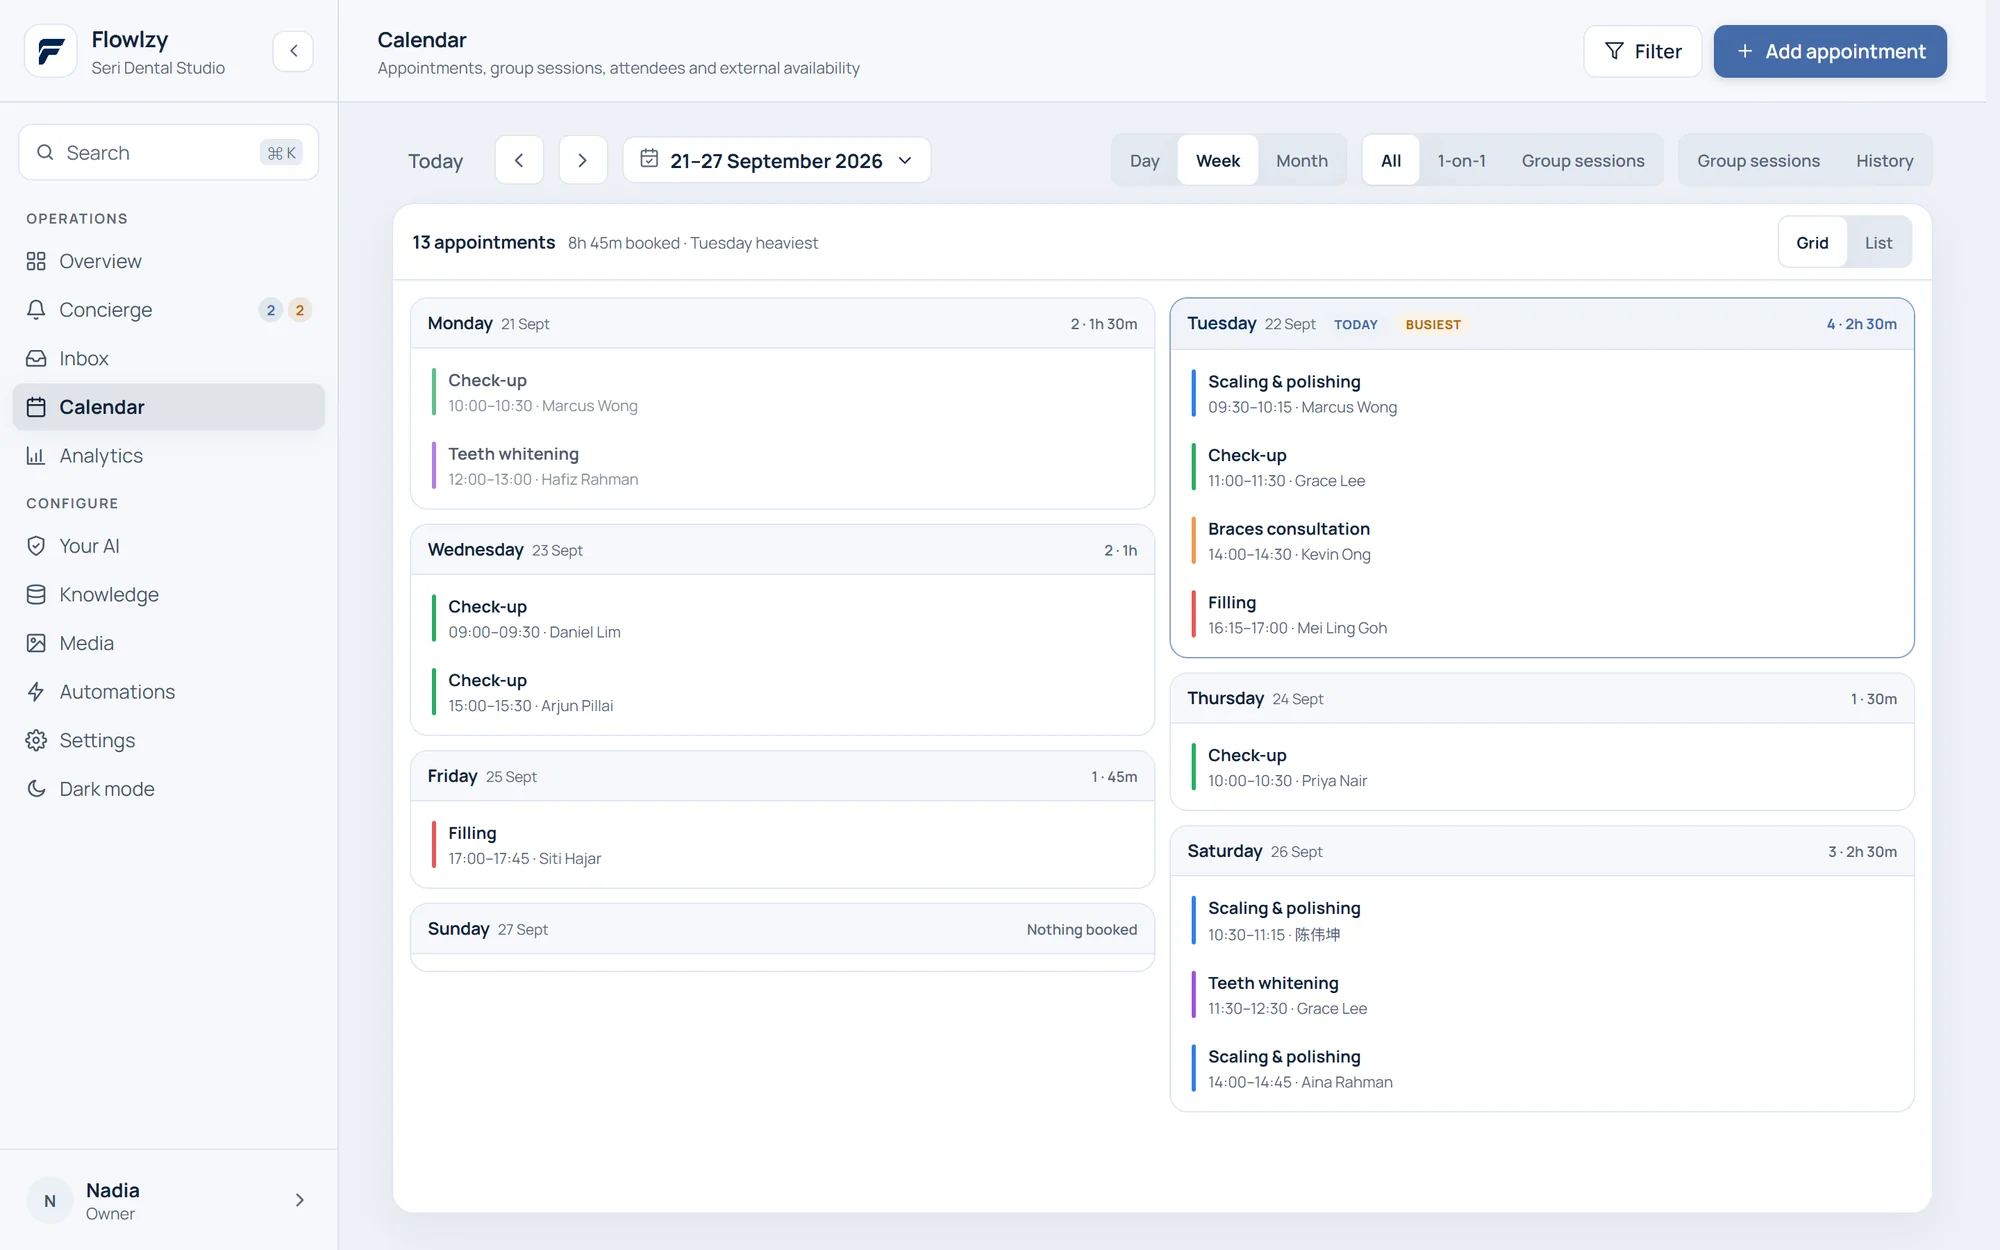Toggle Dark mode

pyautogui.click(x=169, y=789)
